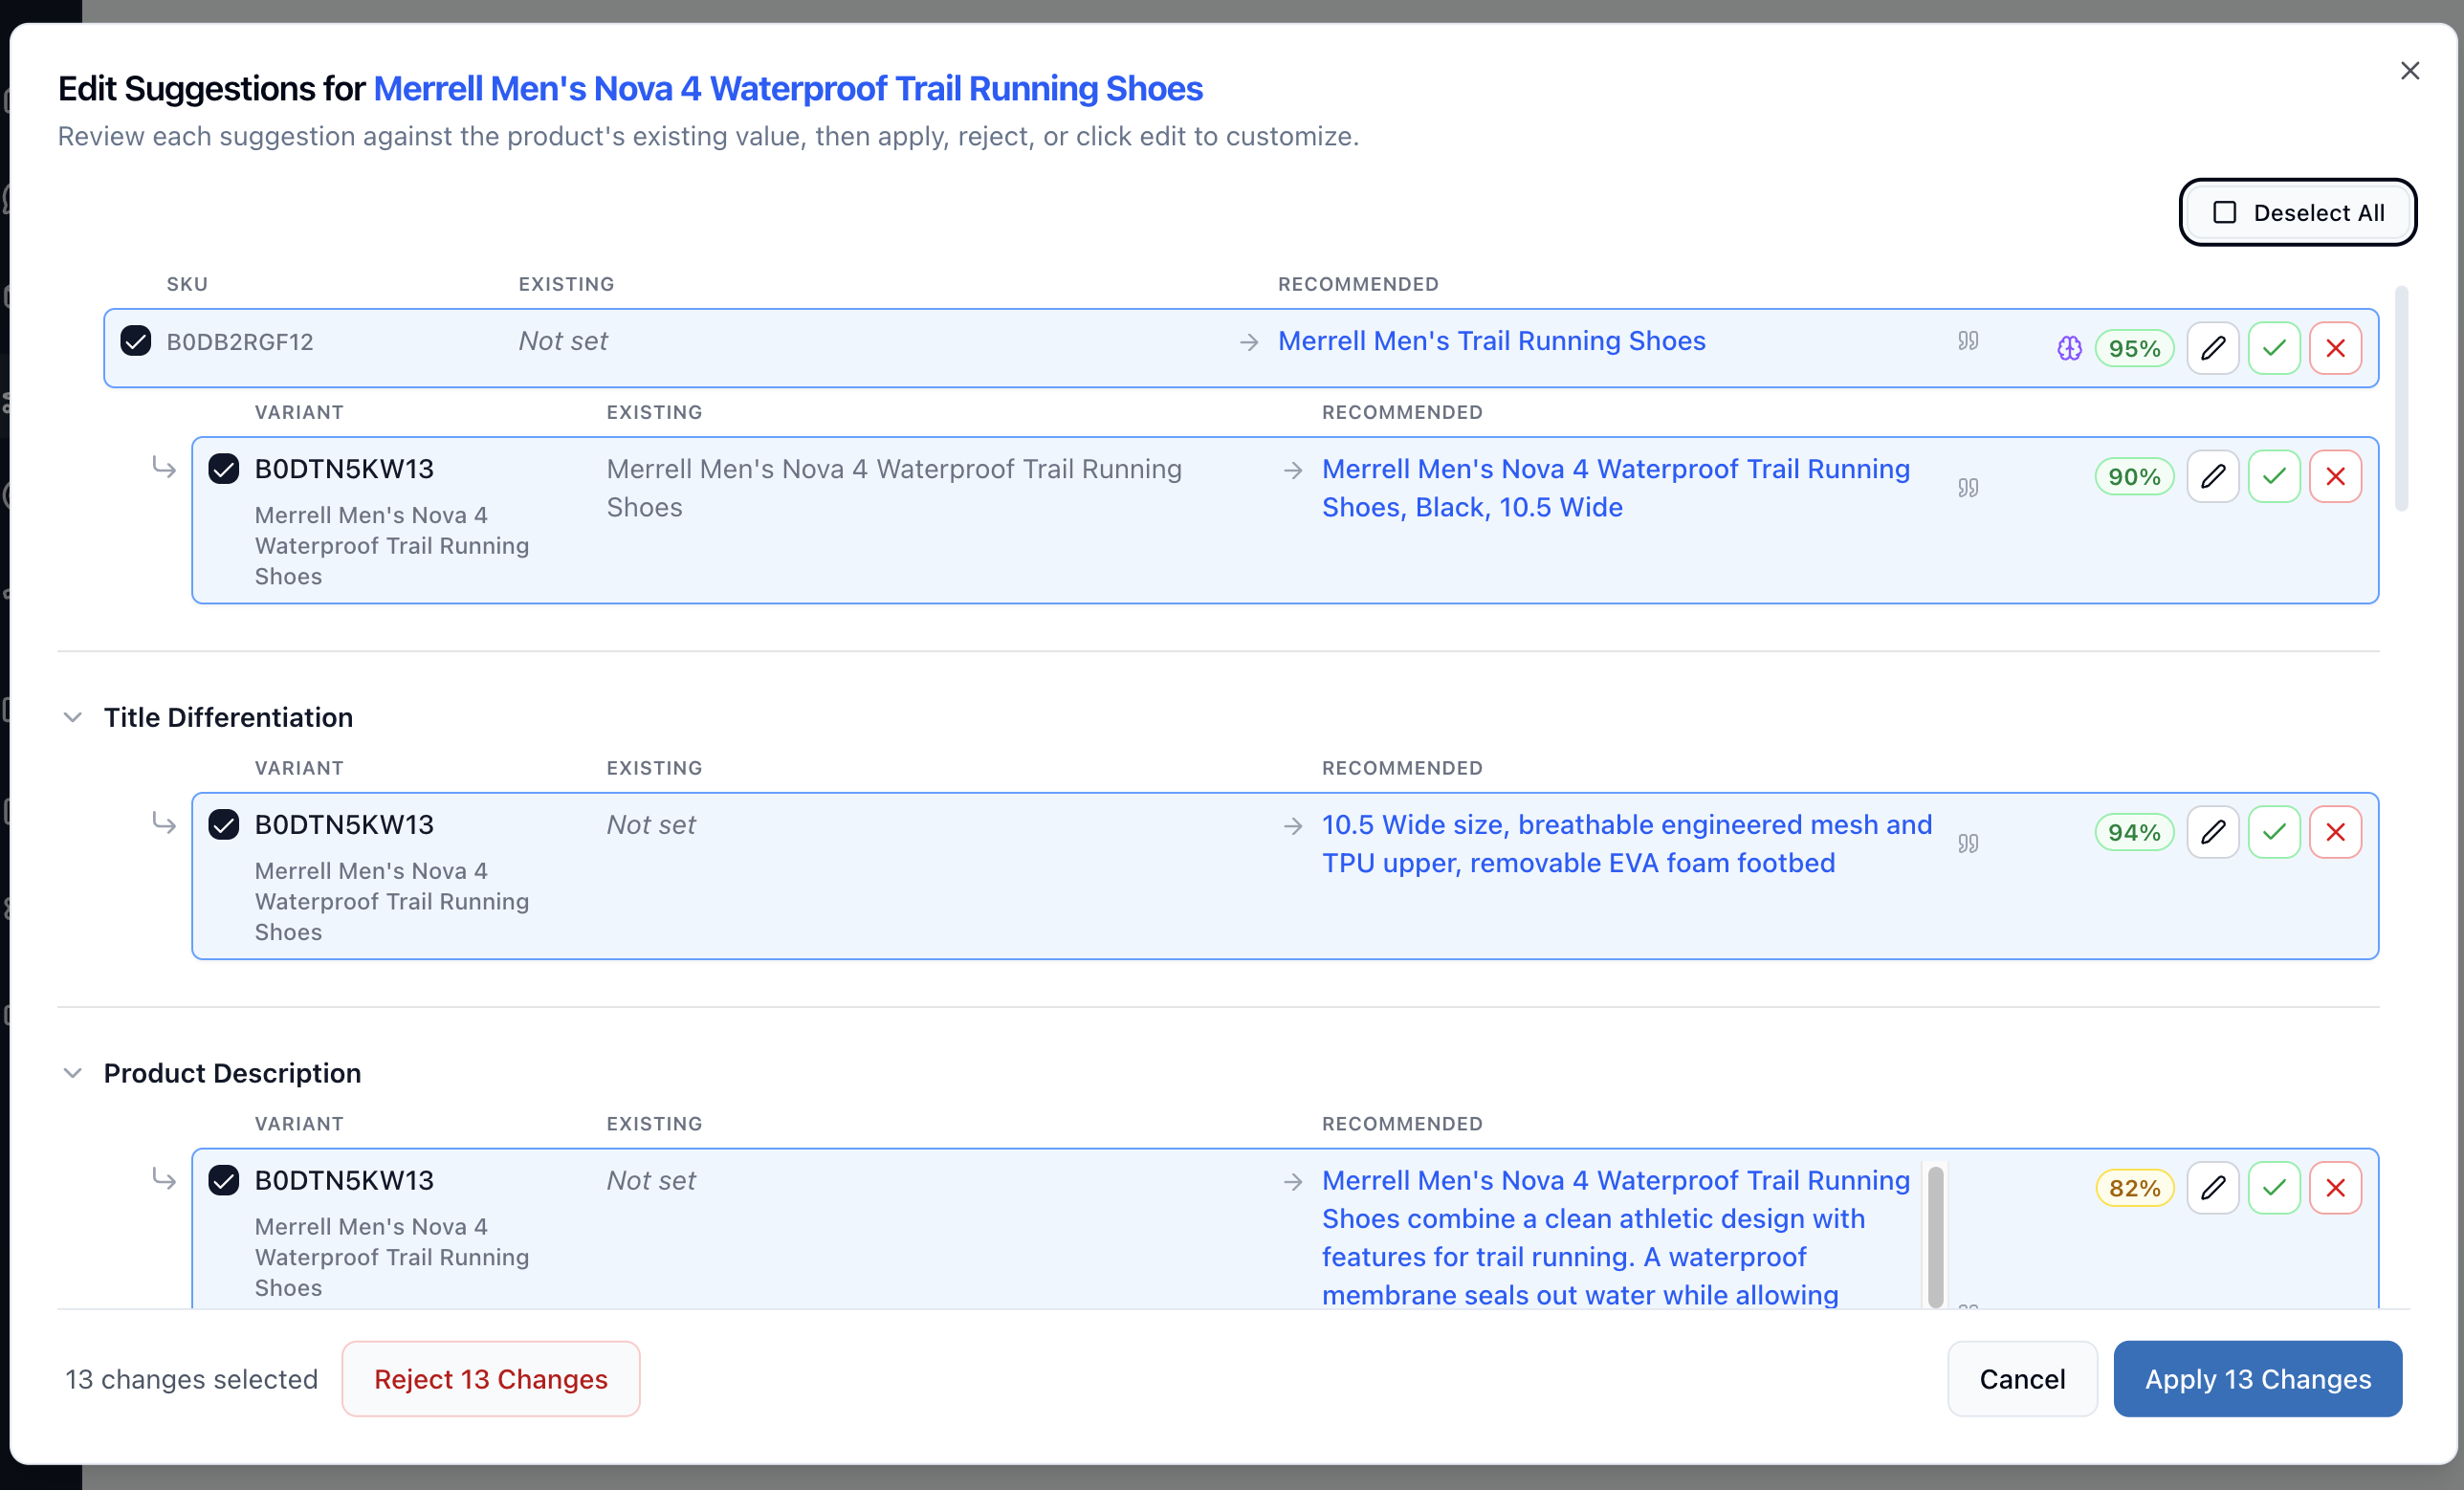The width and height of the screenshot is (2464, 1490).
Task: Accept the 94% Title Differentiation suggestion
Action: click(x=2274, y=832)
